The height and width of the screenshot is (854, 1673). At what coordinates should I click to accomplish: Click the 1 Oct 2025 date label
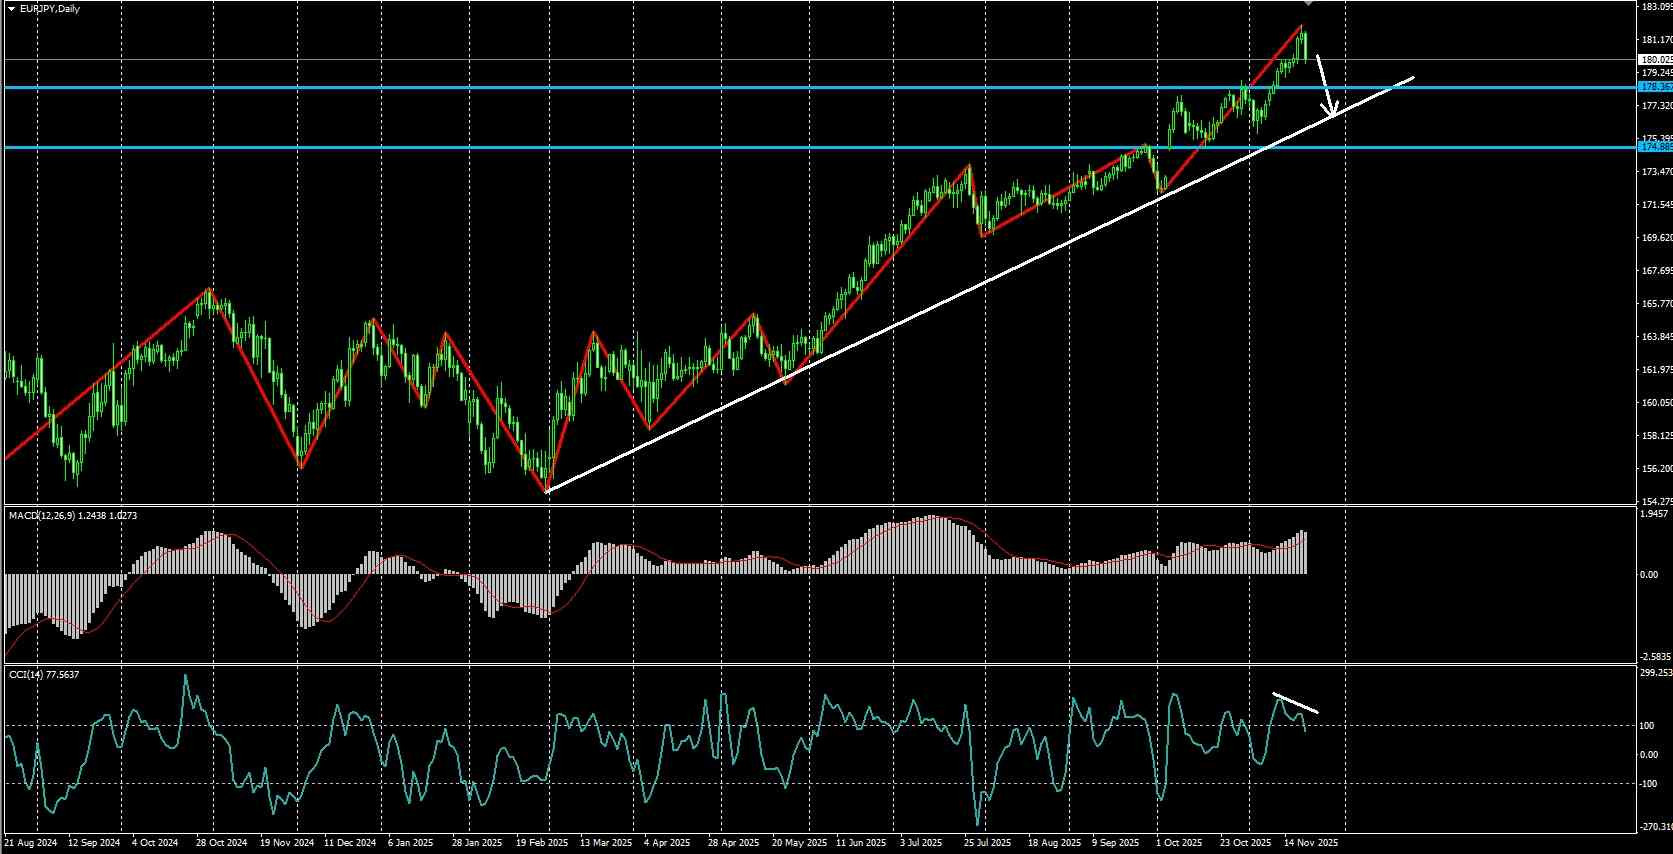[x=1178, y=843]
